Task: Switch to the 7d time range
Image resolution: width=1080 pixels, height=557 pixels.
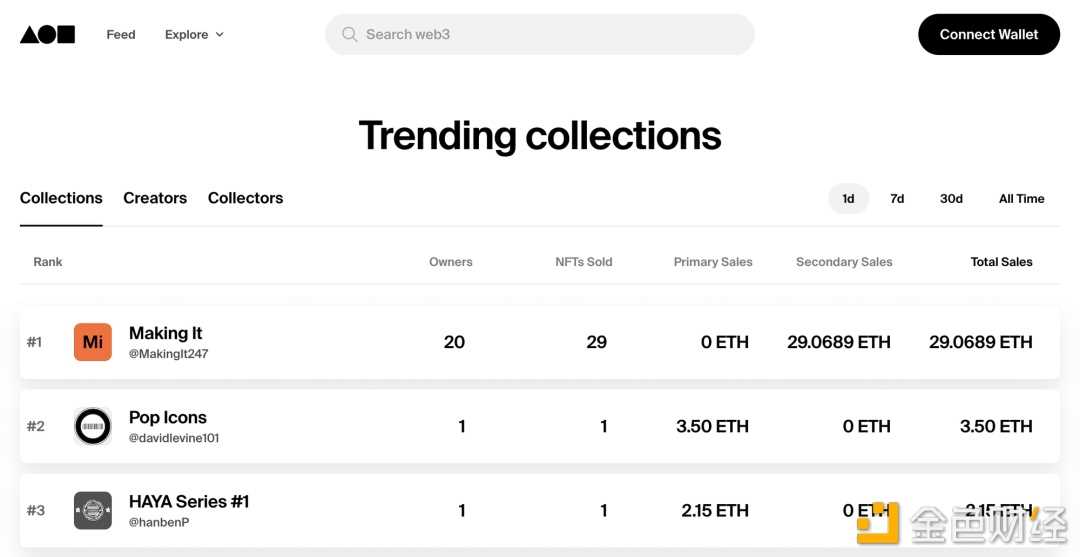Action: [x=897, y=198]
